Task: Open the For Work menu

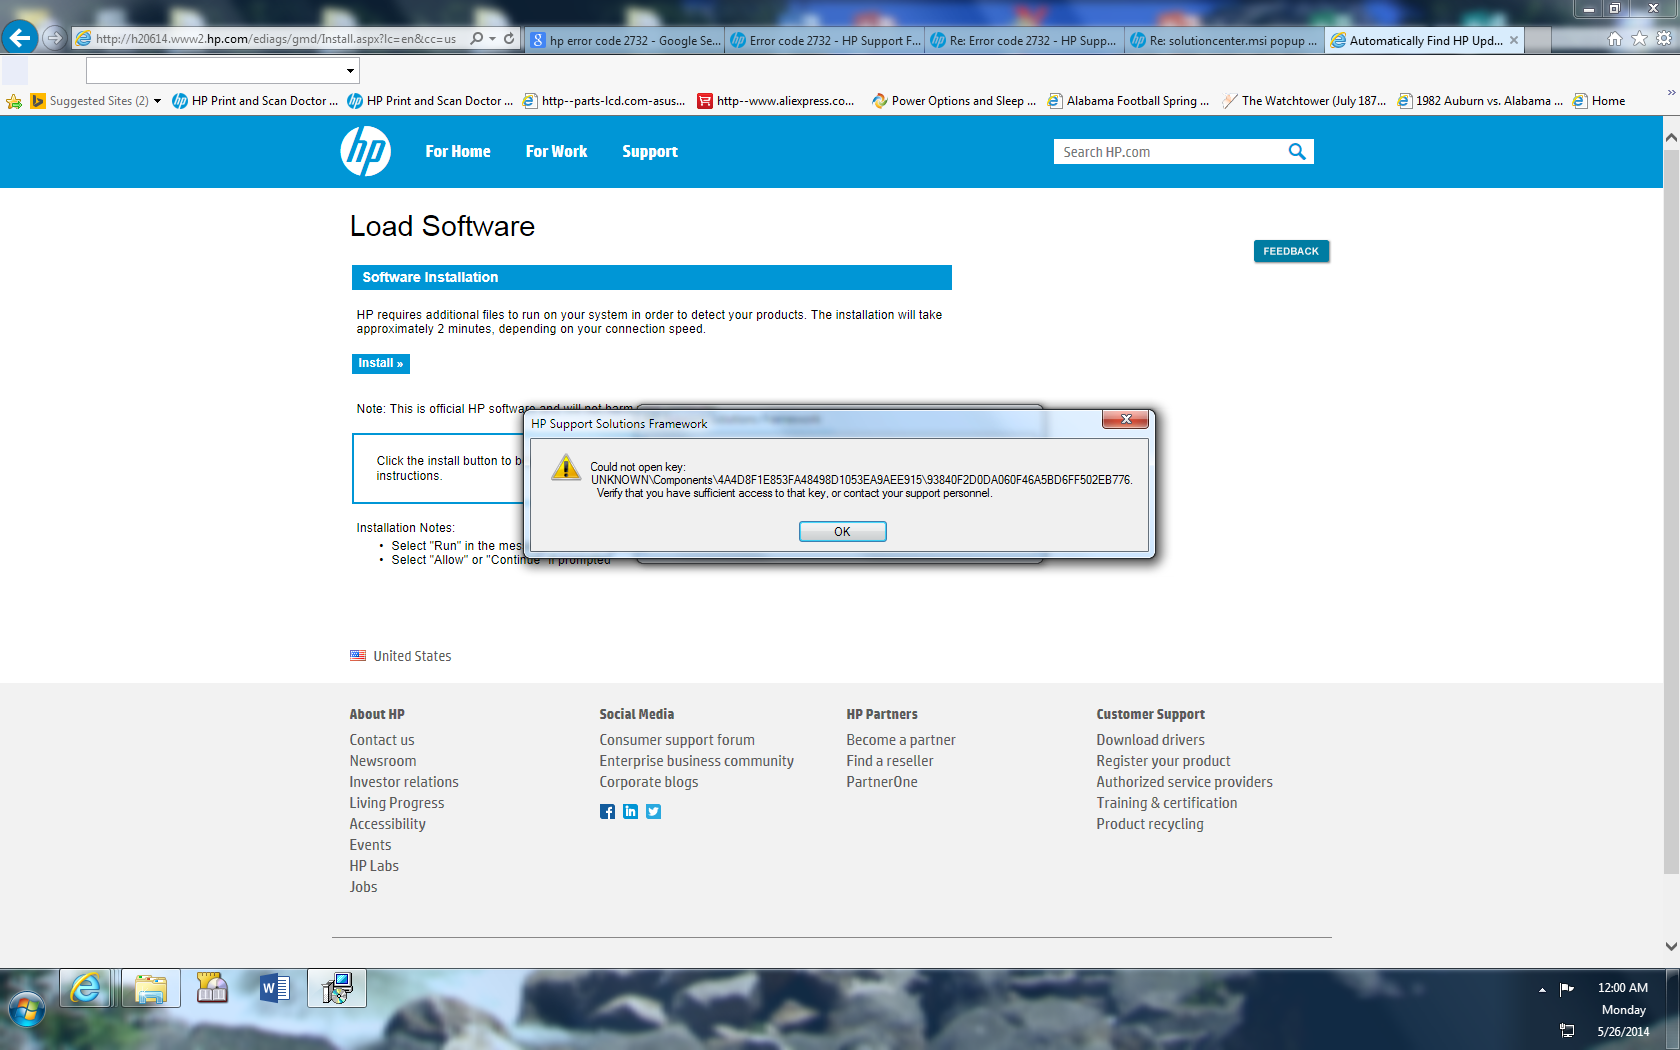Action: [556, 152]
